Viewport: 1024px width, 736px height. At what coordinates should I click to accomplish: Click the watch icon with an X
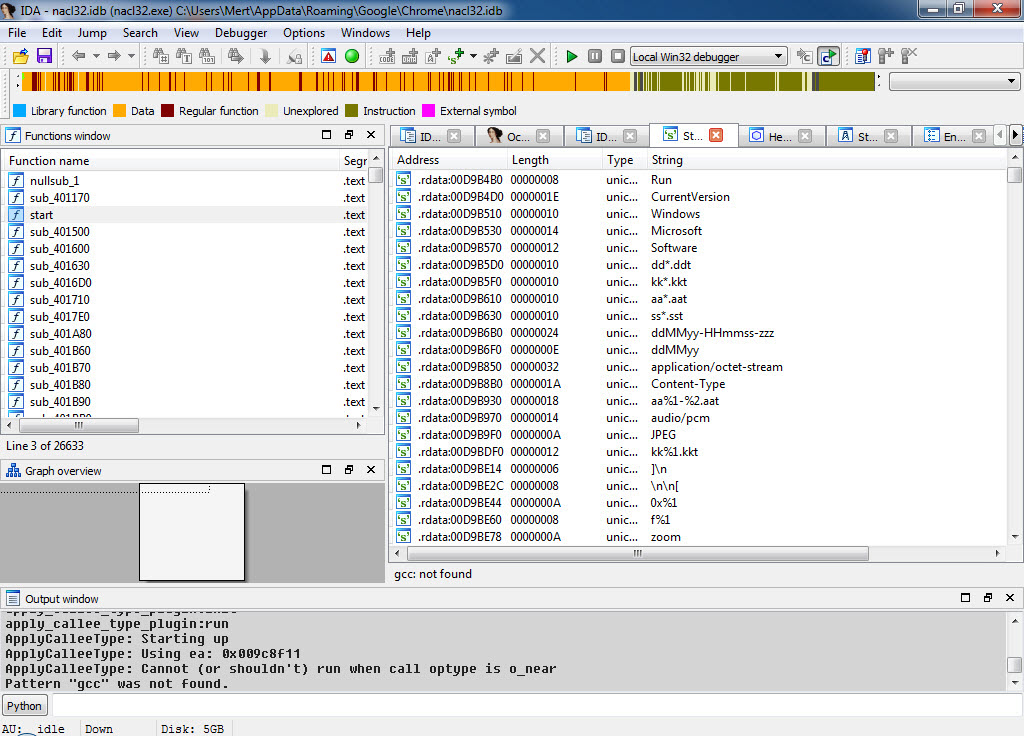(909, 56)
